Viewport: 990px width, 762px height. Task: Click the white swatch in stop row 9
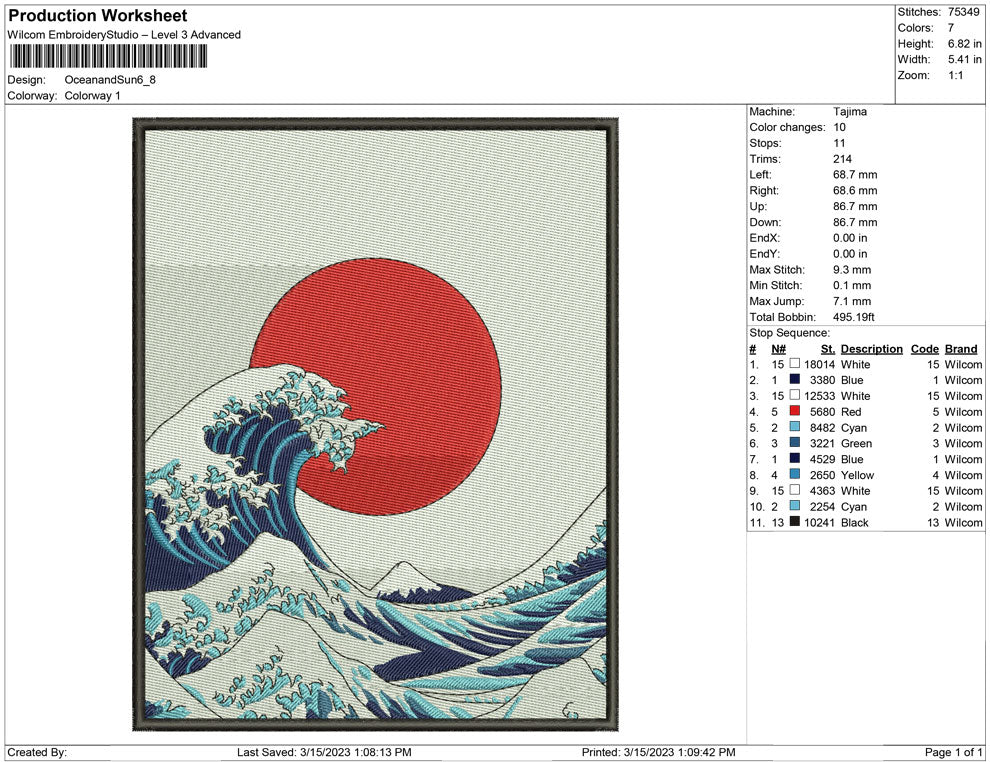(795, 490)
